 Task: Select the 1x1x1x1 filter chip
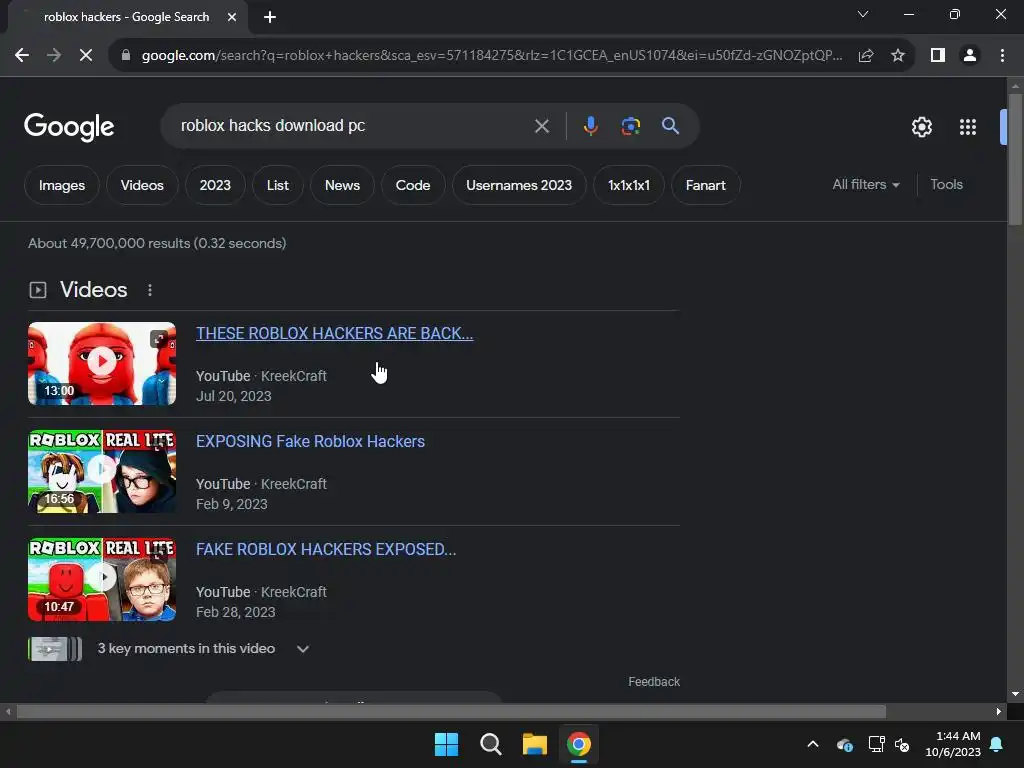click(629, 185)
